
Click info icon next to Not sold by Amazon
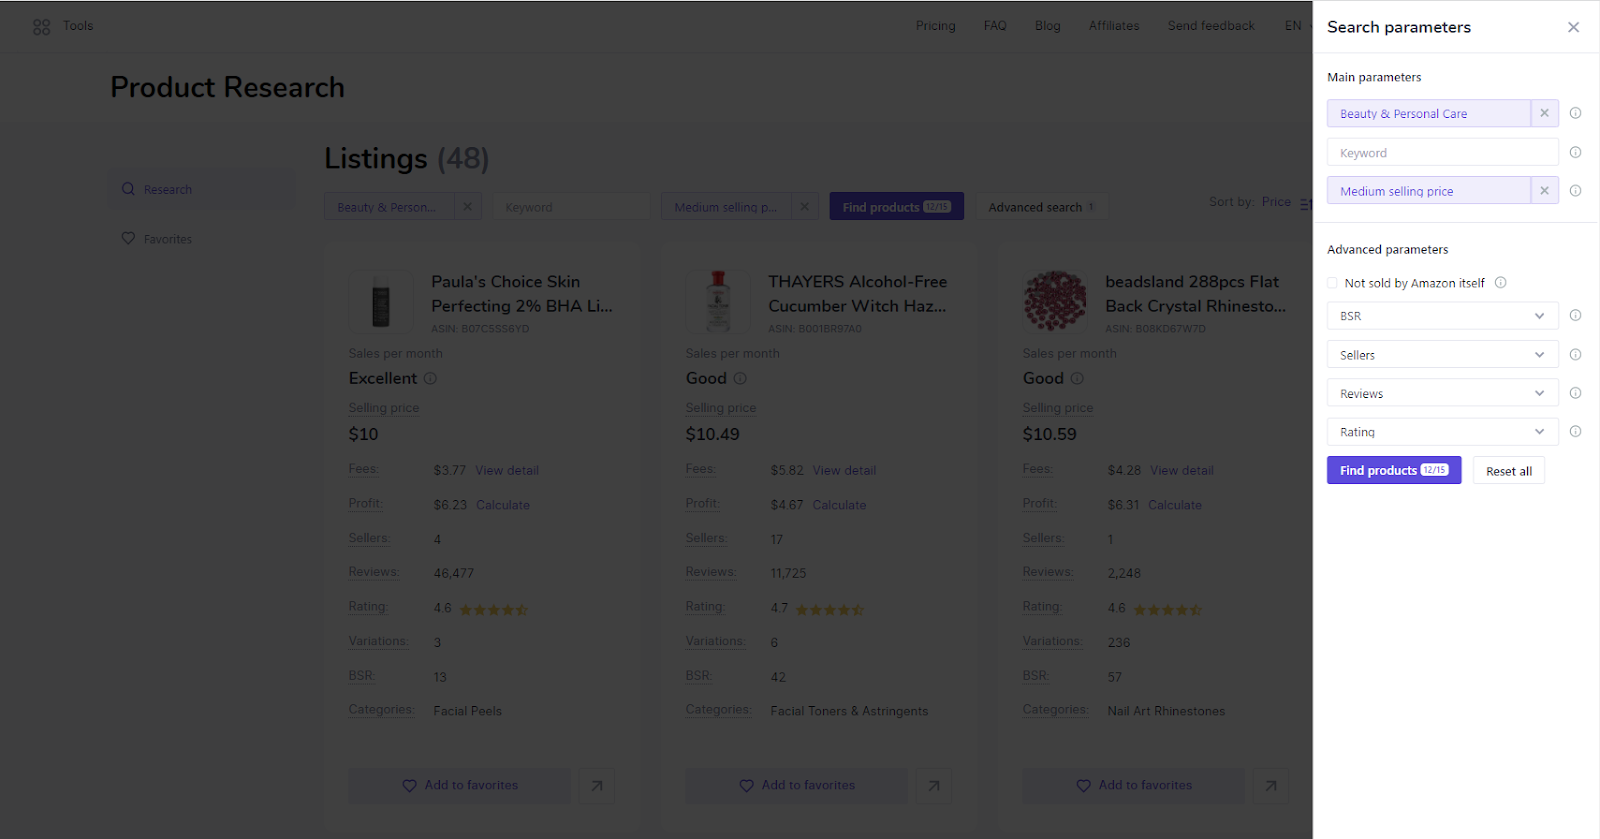click(1500, 283)
